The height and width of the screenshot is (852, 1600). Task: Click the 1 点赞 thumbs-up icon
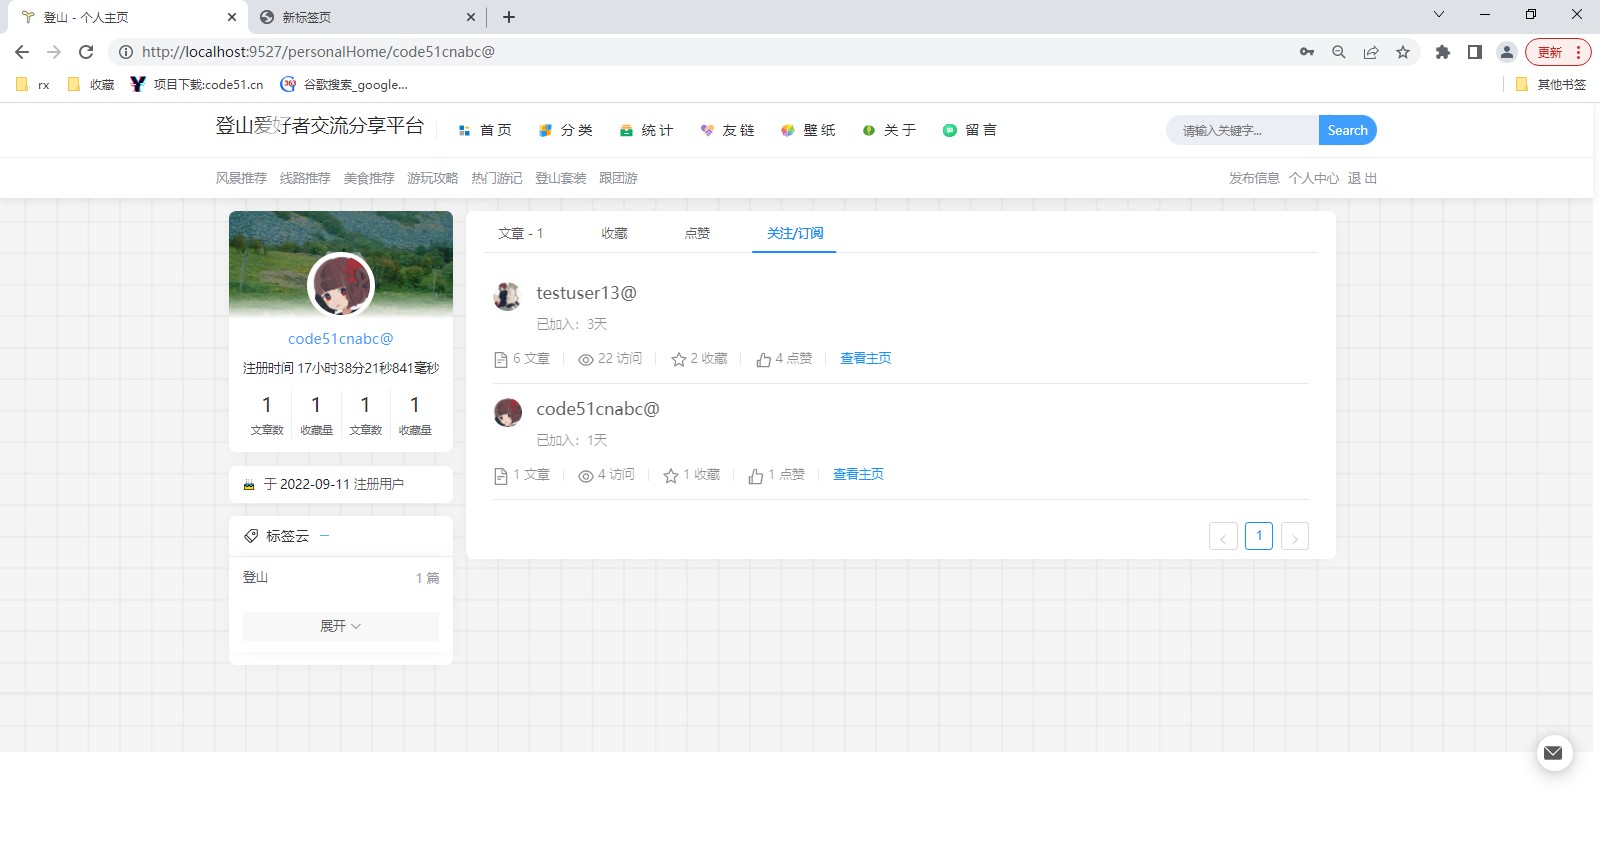(756, 475)
